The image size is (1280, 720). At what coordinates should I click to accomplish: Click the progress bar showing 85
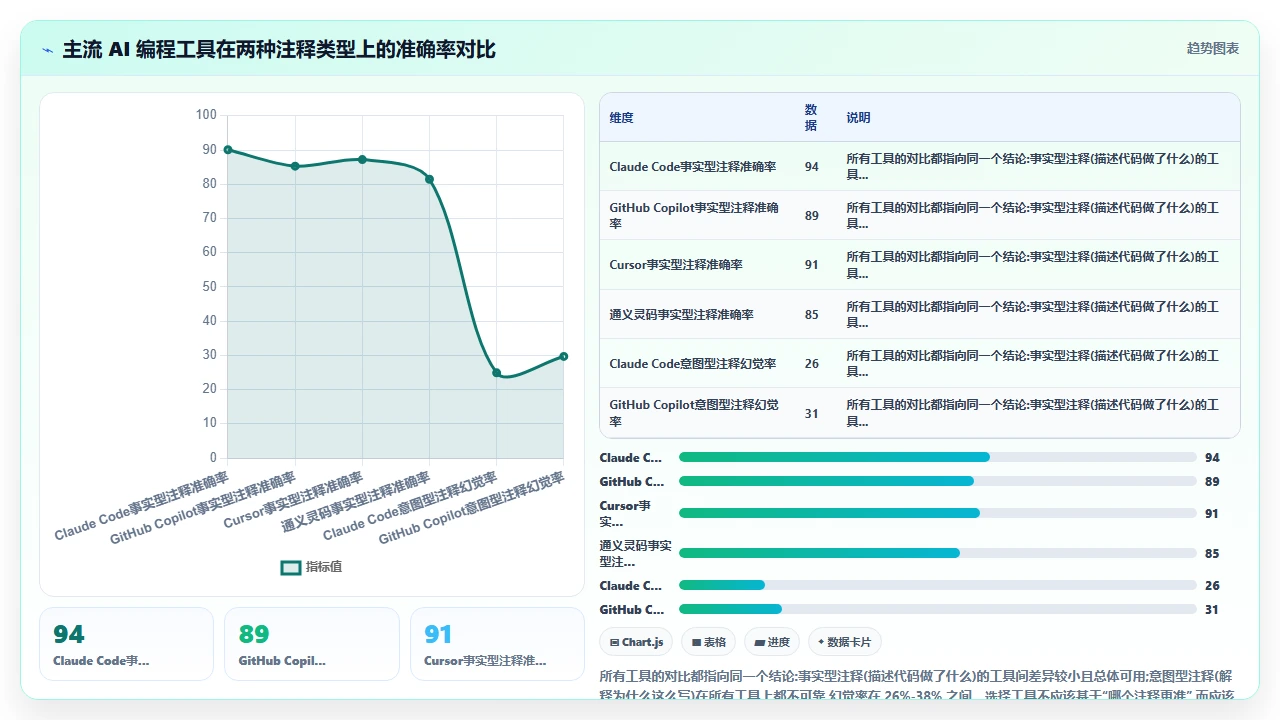pyautogui.click(x=938, y=553)
